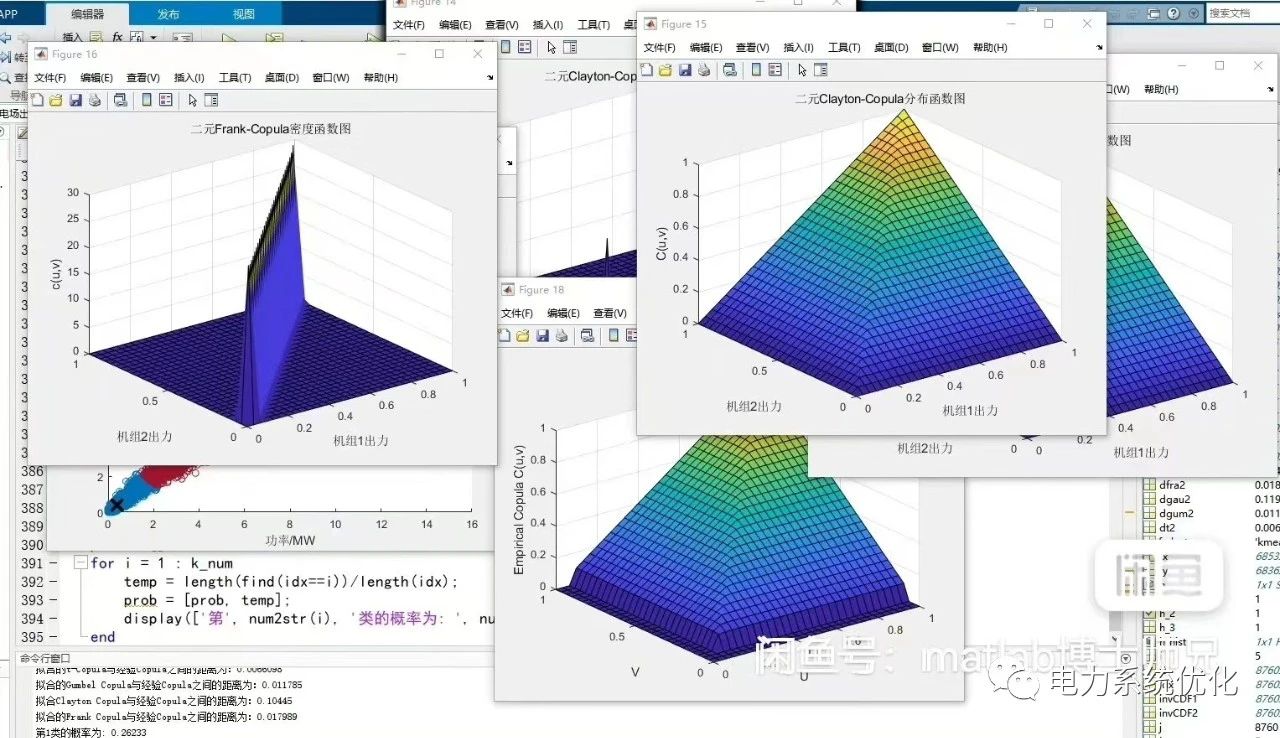Viewport: 1280px width, 738px height.
Task: Toggle Insert Legend in Figure 16 toolbar
Action: 166,100
